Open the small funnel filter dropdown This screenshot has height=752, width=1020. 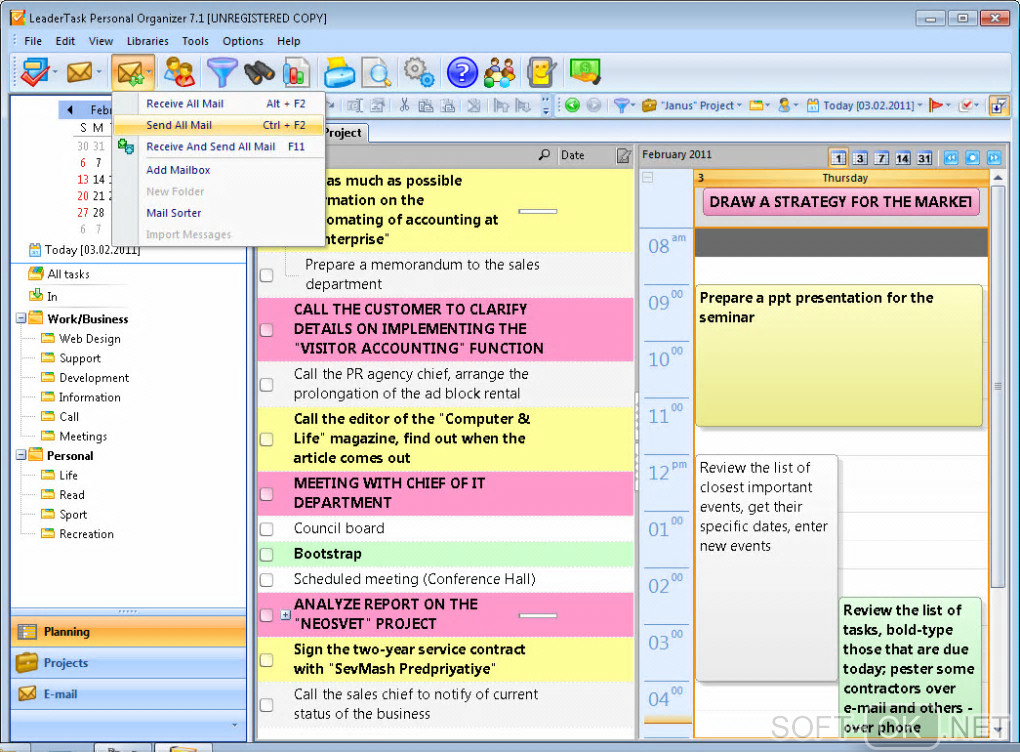pyautogui.click(x=624, y=105)
